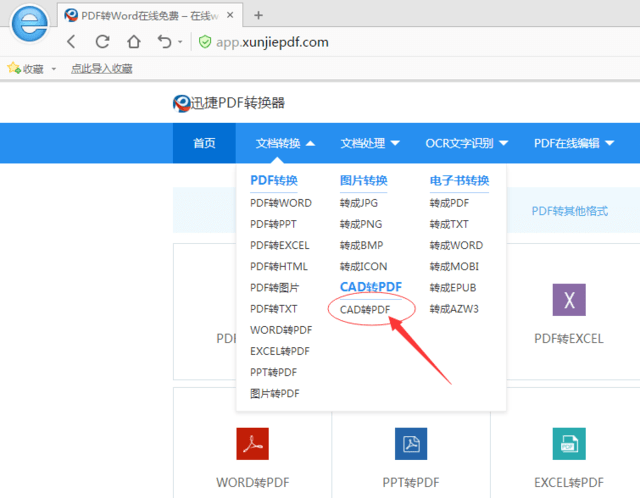Click PDF转EXCEL card label
This screenshot has height=498, width=640.
569,339
